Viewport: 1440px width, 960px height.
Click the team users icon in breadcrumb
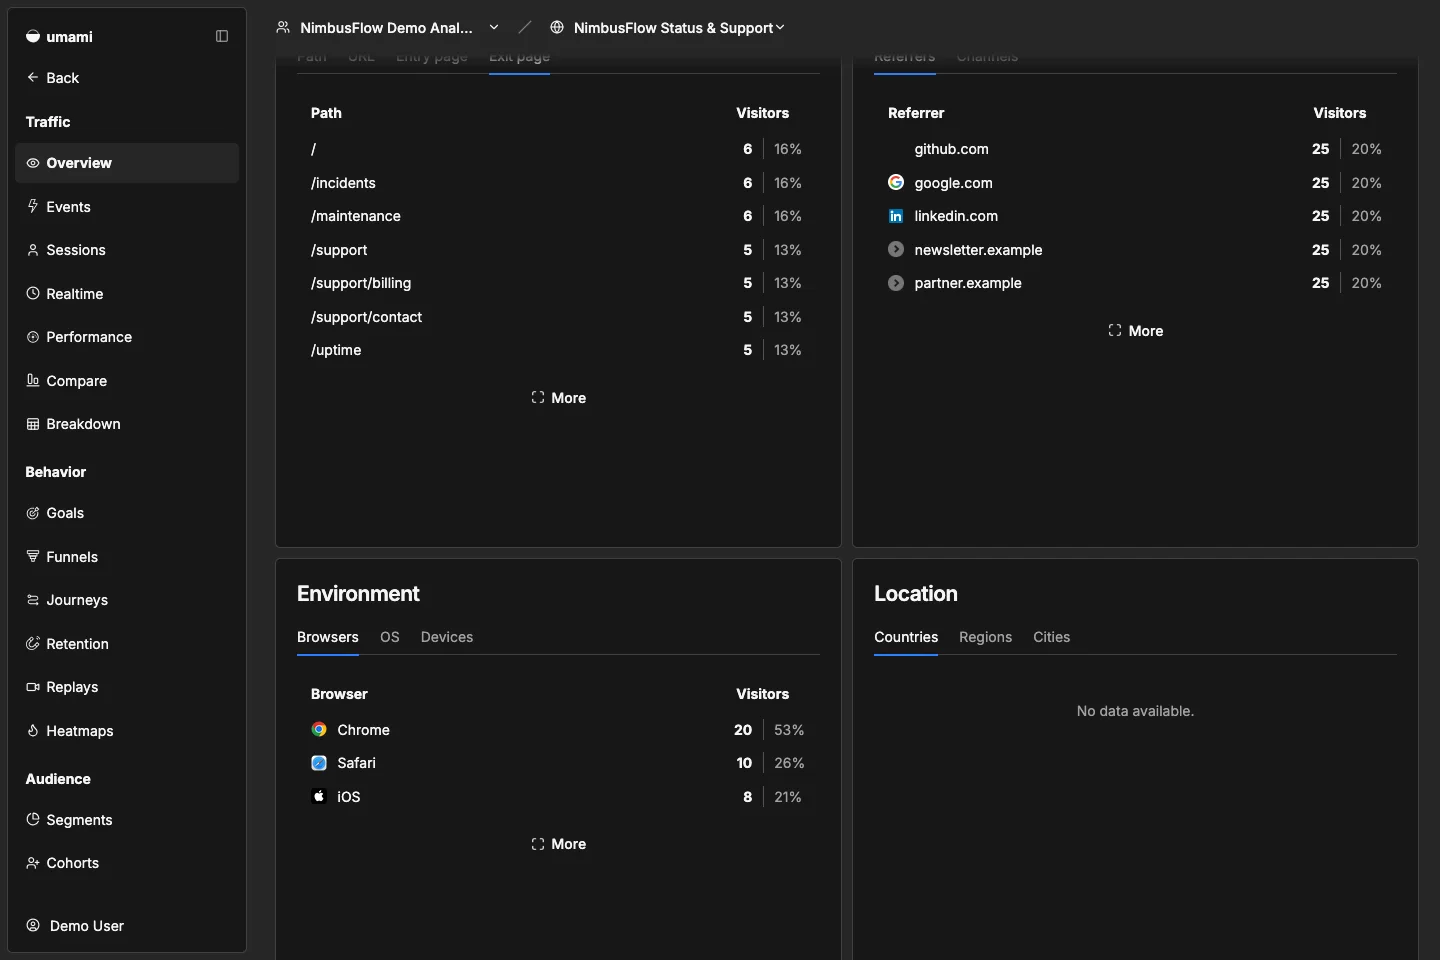pyautogui.click(x=283, y=27)
